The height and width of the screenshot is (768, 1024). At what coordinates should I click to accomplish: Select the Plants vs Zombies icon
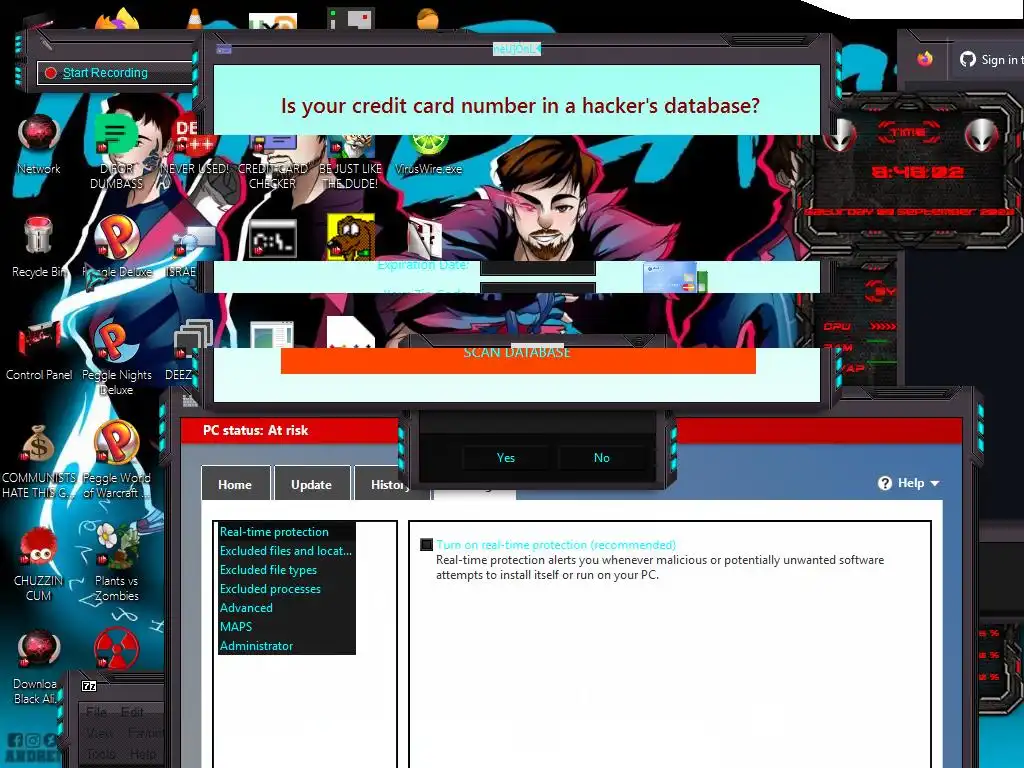pyautogui.click(x=117, y=564)
